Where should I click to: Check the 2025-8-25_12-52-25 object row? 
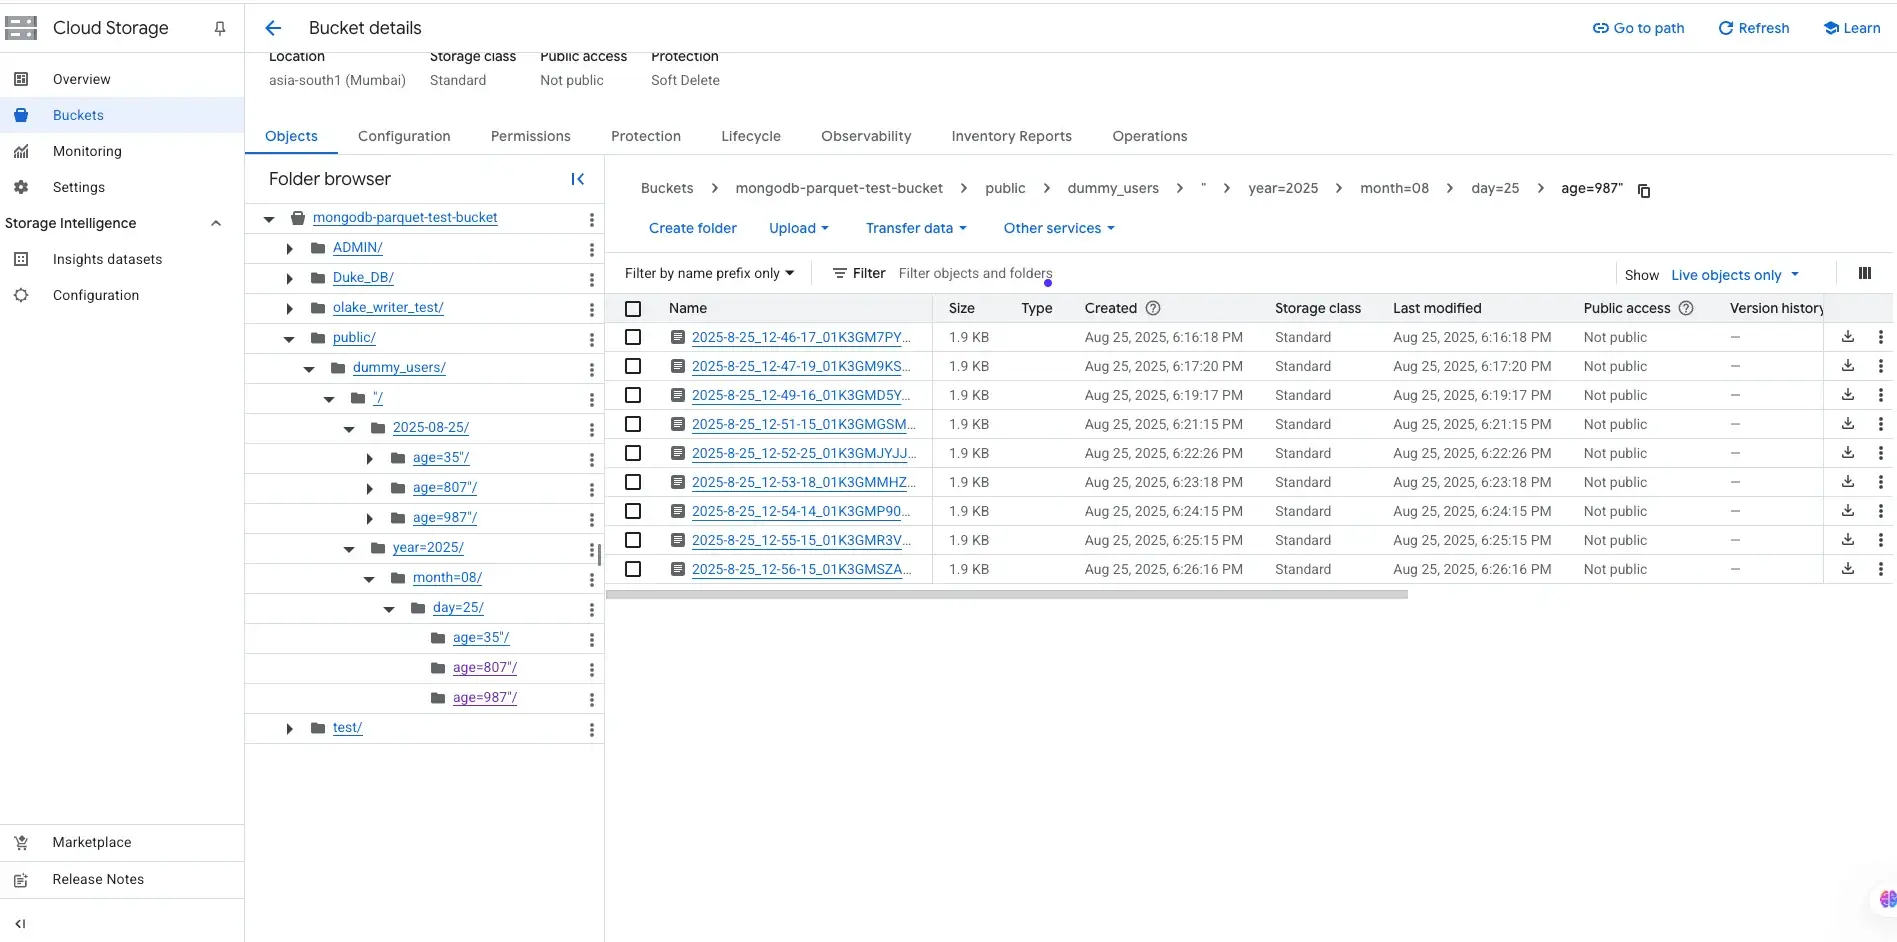[x=633, y=453]
